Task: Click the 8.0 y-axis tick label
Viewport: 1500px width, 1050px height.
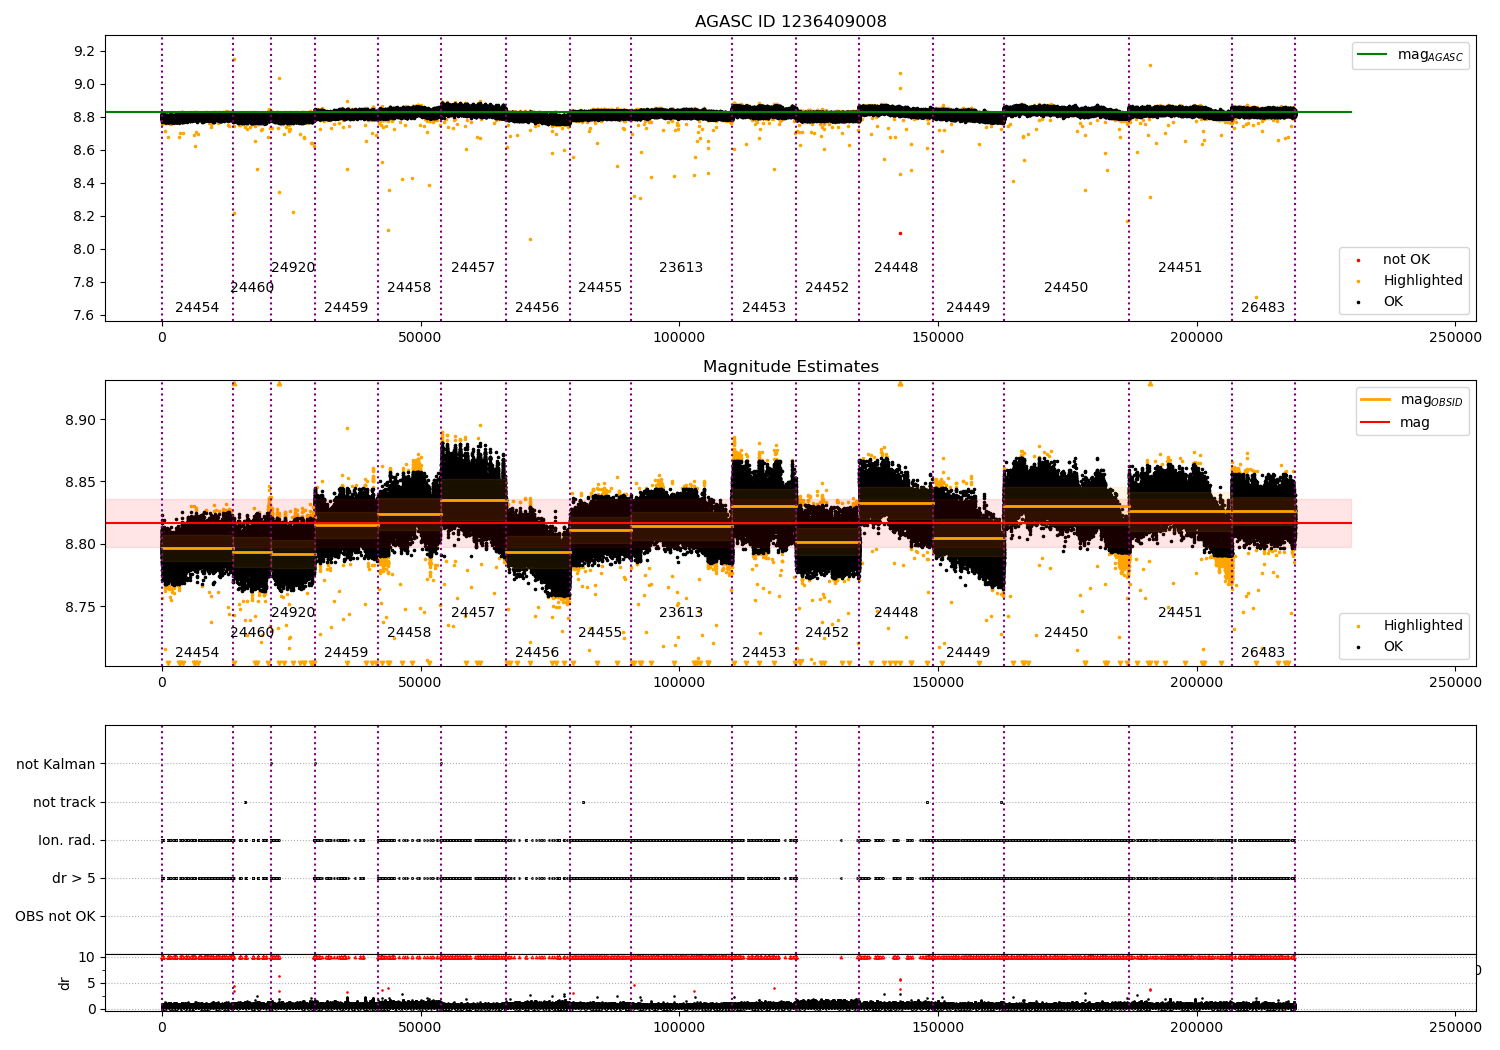Action: (85, 249)
